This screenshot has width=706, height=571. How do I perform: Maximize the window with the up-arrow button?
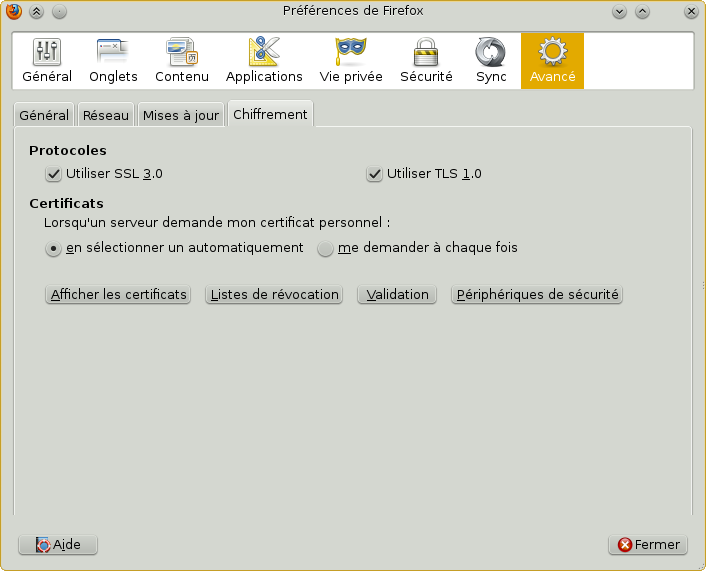click(x=643, y=11)
